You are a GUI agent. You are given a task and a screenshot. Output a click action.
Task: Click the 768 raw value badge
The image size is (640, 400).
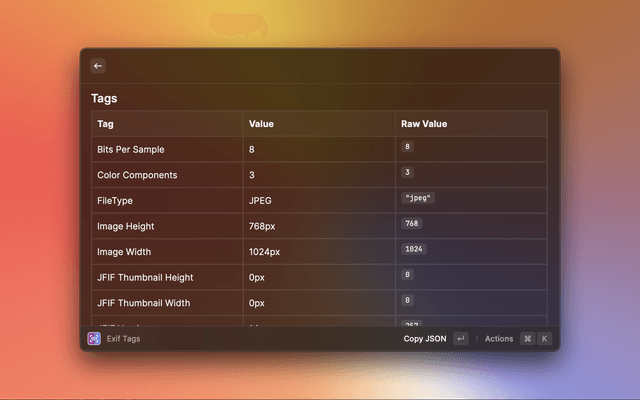(412, 223)
